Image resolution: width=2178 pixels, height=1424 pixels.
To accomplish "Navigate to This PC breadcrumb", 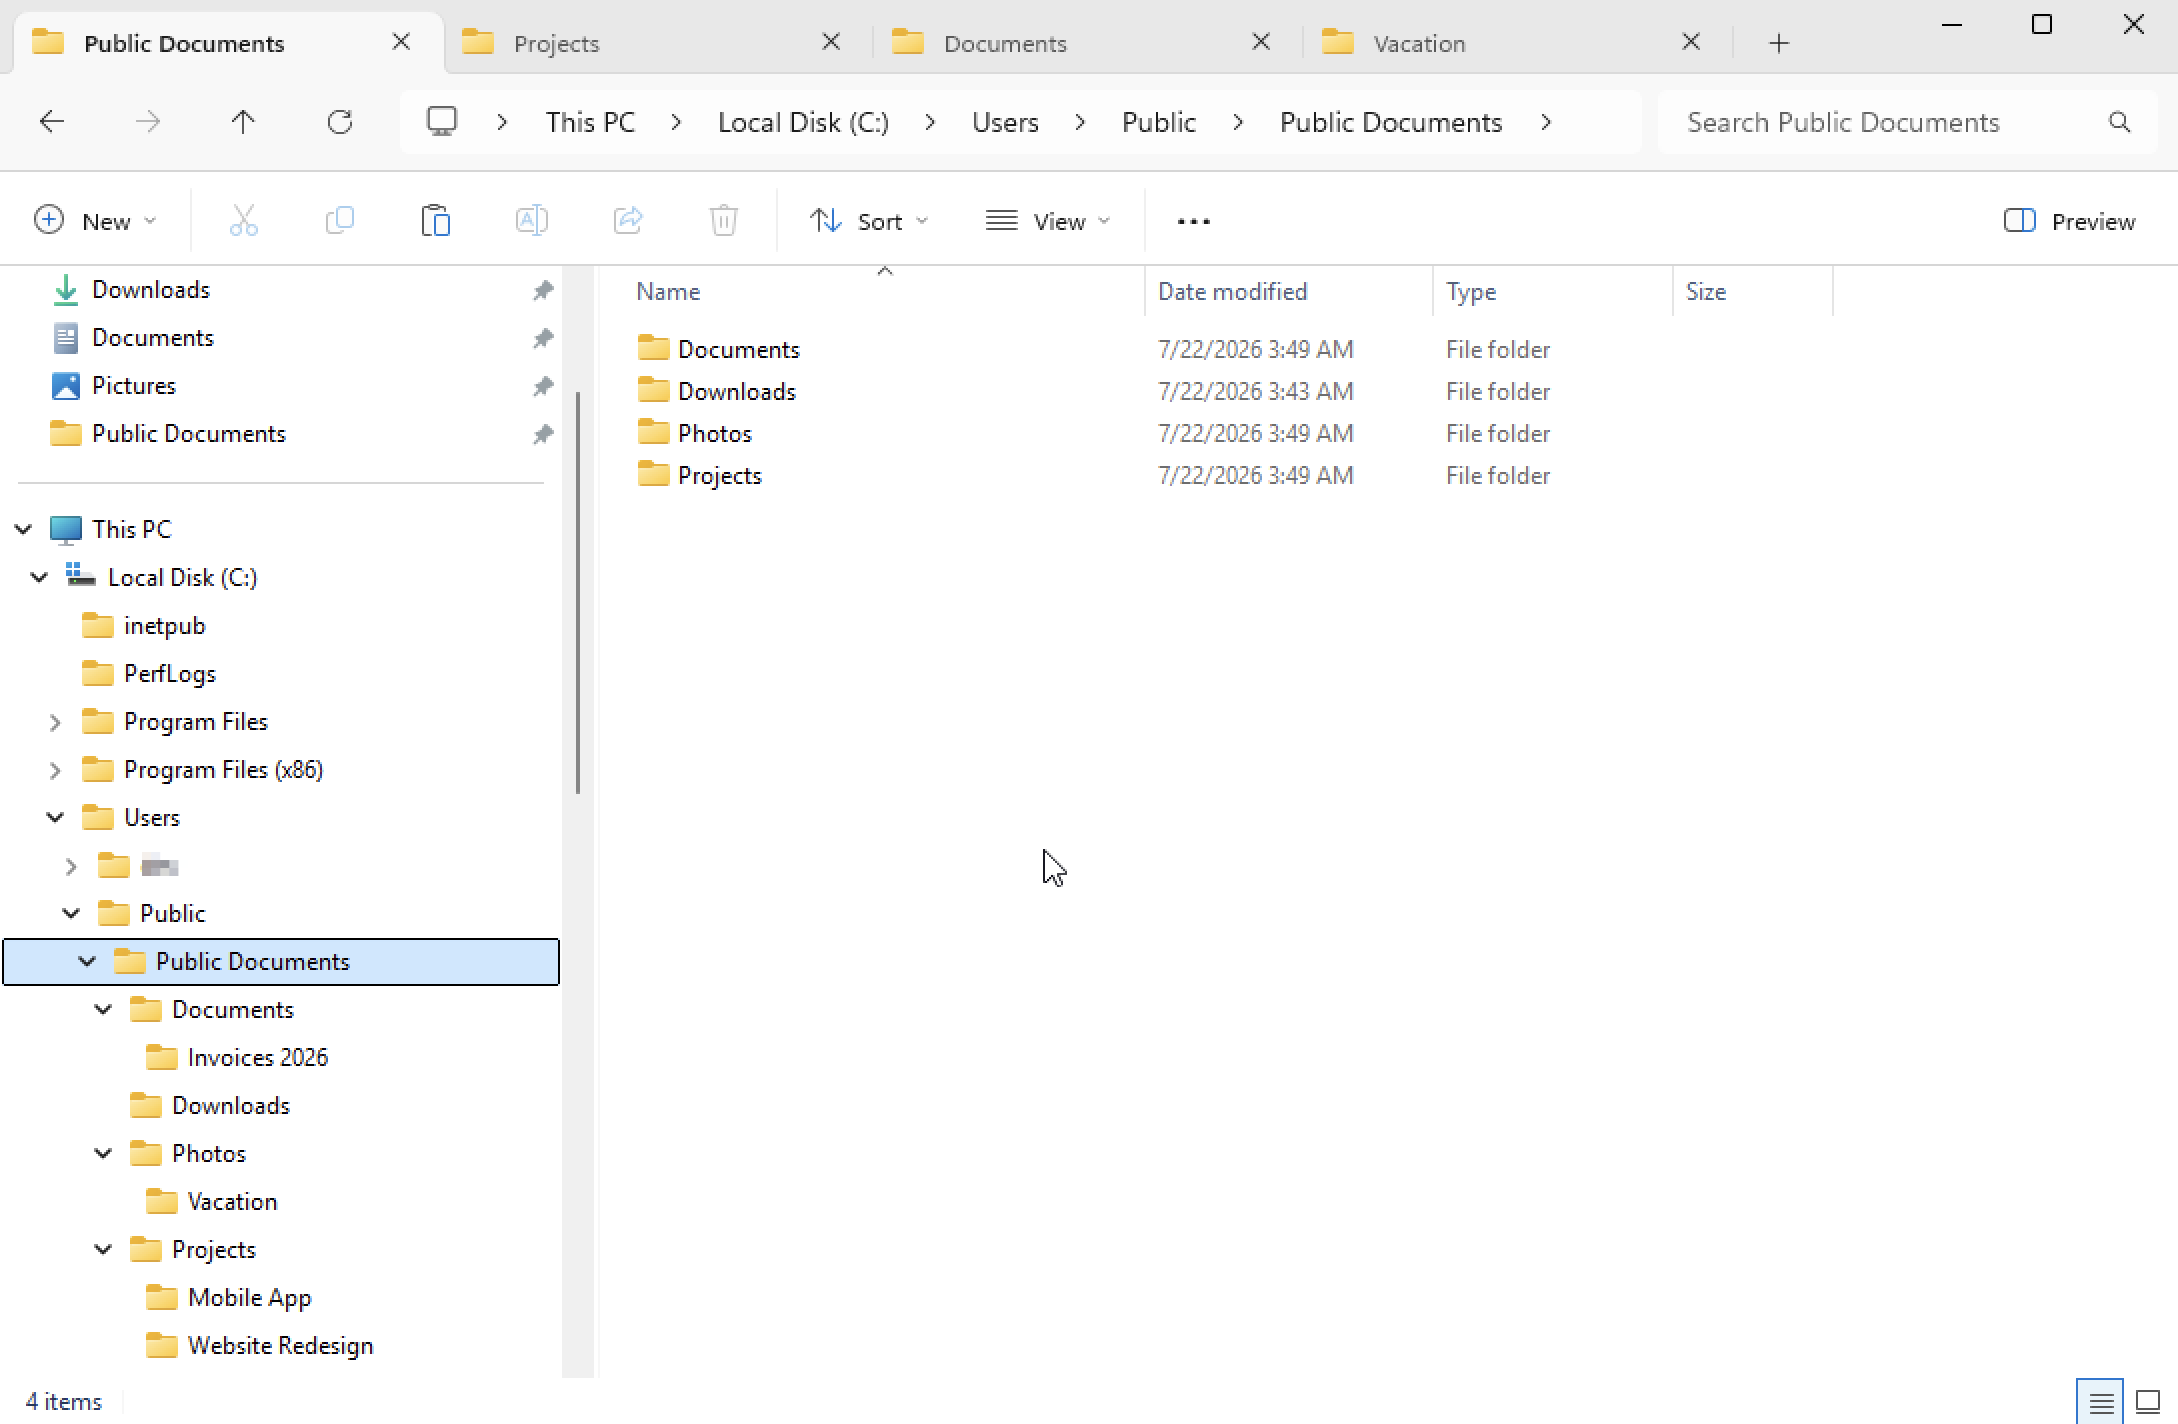I will [x=590, y=122].
